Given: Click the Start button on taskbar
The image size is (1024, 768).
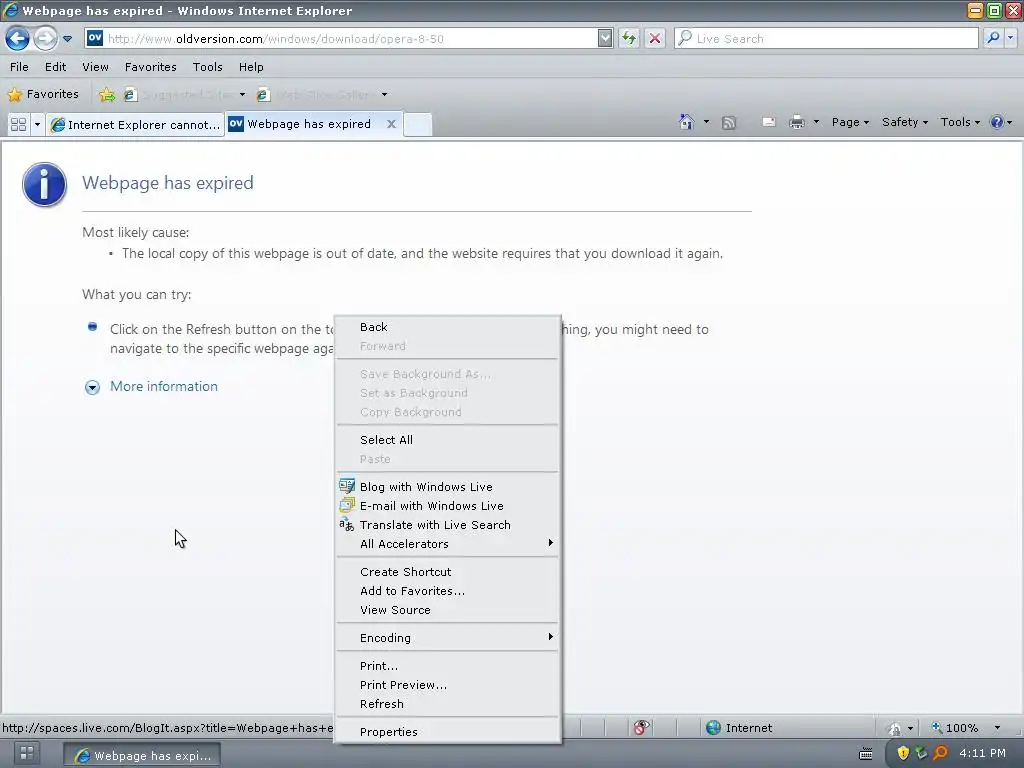Looking at the screenshot, I should (x=27, y=753).
